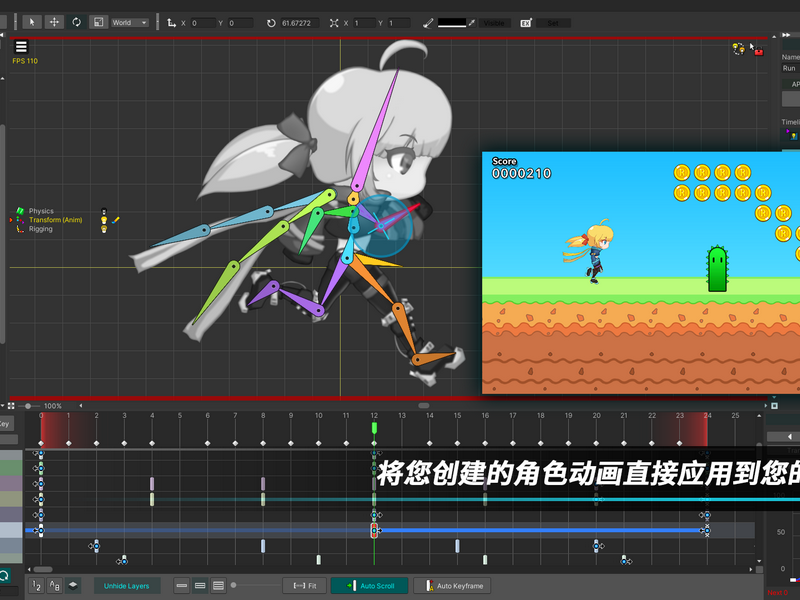Choose the large timeline row height icon
Viewport: 800px width, 600px height.
(x=218, y=586)
